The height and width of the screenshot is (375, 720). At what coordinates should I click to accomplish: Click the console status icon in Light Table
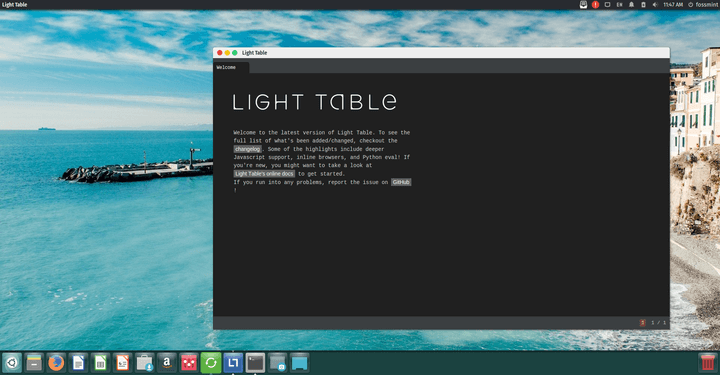coord(642,323)
